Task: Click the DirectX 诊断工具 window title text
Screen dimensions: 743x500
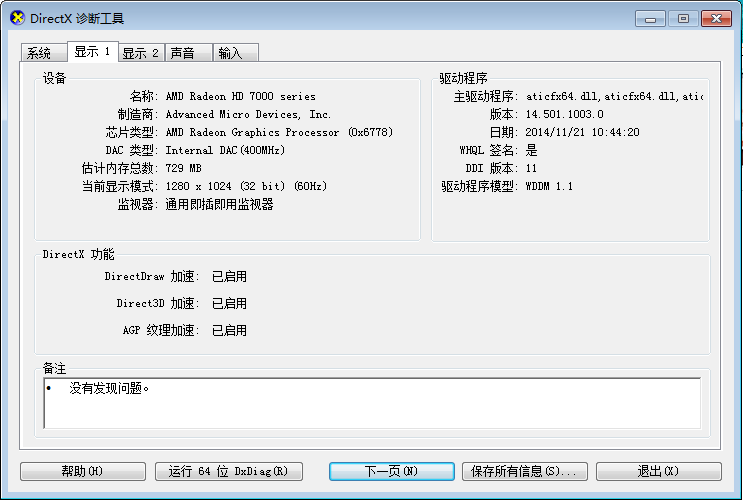Action: click(77, 18)
